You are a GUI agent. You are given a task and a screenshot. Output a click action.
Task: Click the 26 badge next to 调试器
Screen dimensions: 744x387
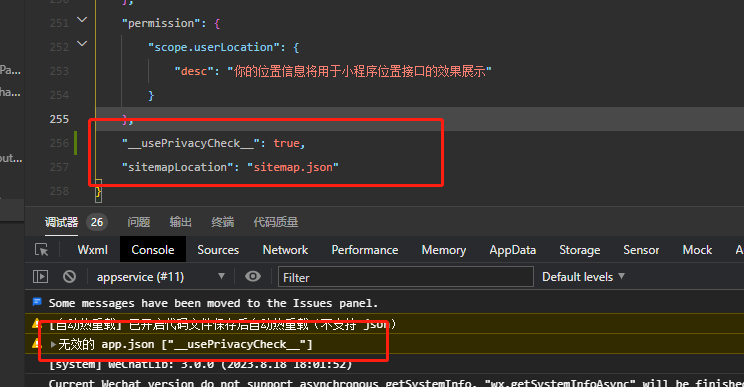pyautogui.click(x=97, y=222)
